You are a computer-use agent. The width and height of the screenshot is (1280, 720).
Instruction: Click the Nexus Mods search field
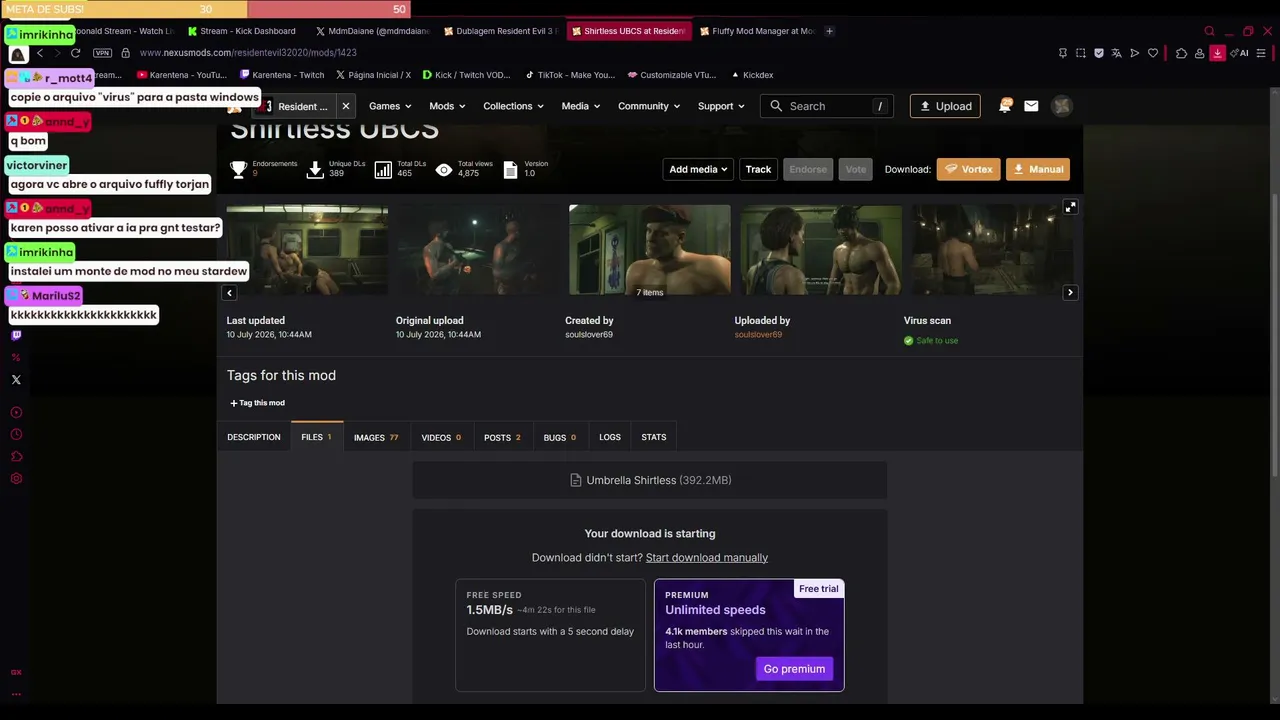tap(827, 106)
